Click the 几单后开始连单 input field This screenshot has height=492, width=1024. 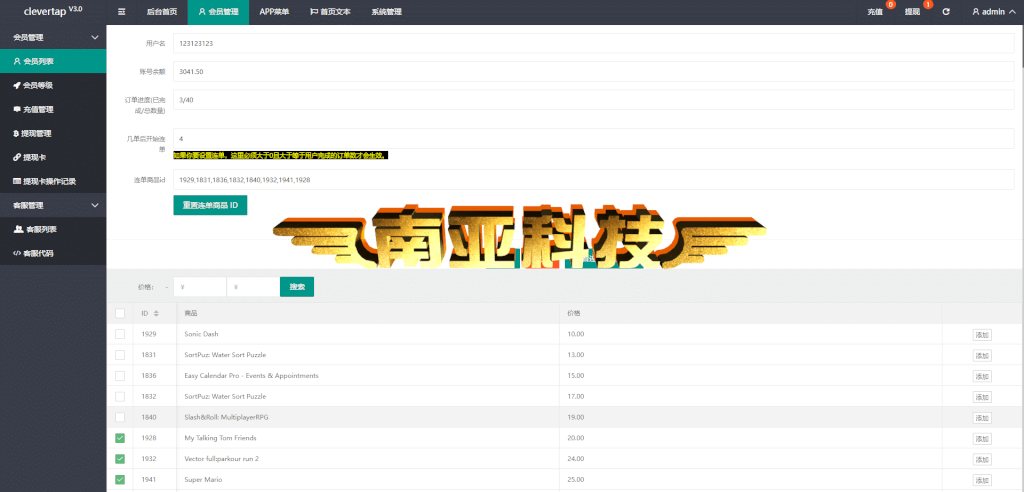[x=594, y=139]
